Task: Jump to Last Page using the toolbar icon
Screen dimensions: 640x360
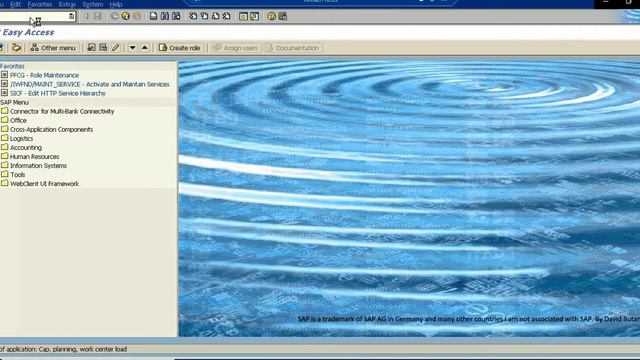Action: (x=227, y=16)
